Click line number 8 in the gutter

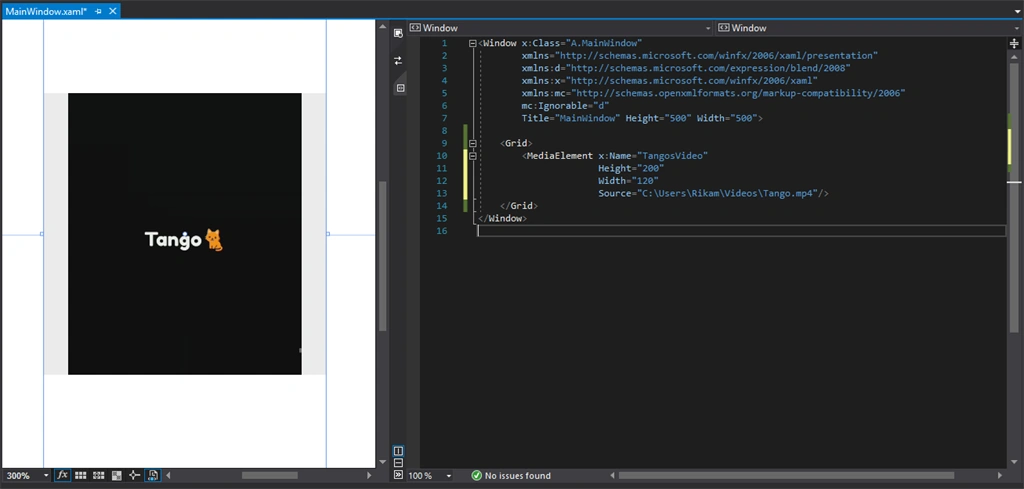(x=444, y=131)
